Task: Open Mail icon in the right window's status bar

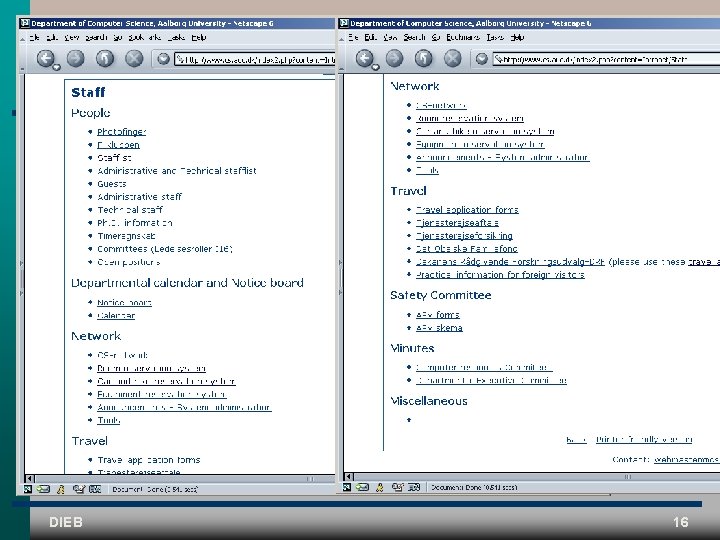Action: point(362,487)
